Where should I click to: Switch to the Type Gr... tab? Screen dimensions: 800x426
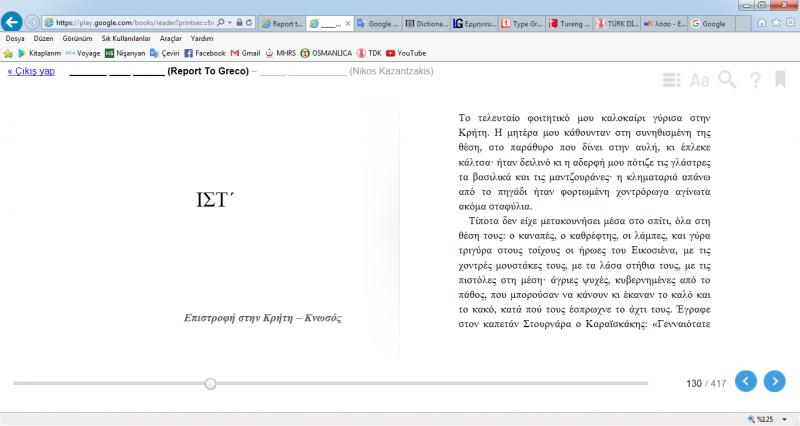point(522,23)
